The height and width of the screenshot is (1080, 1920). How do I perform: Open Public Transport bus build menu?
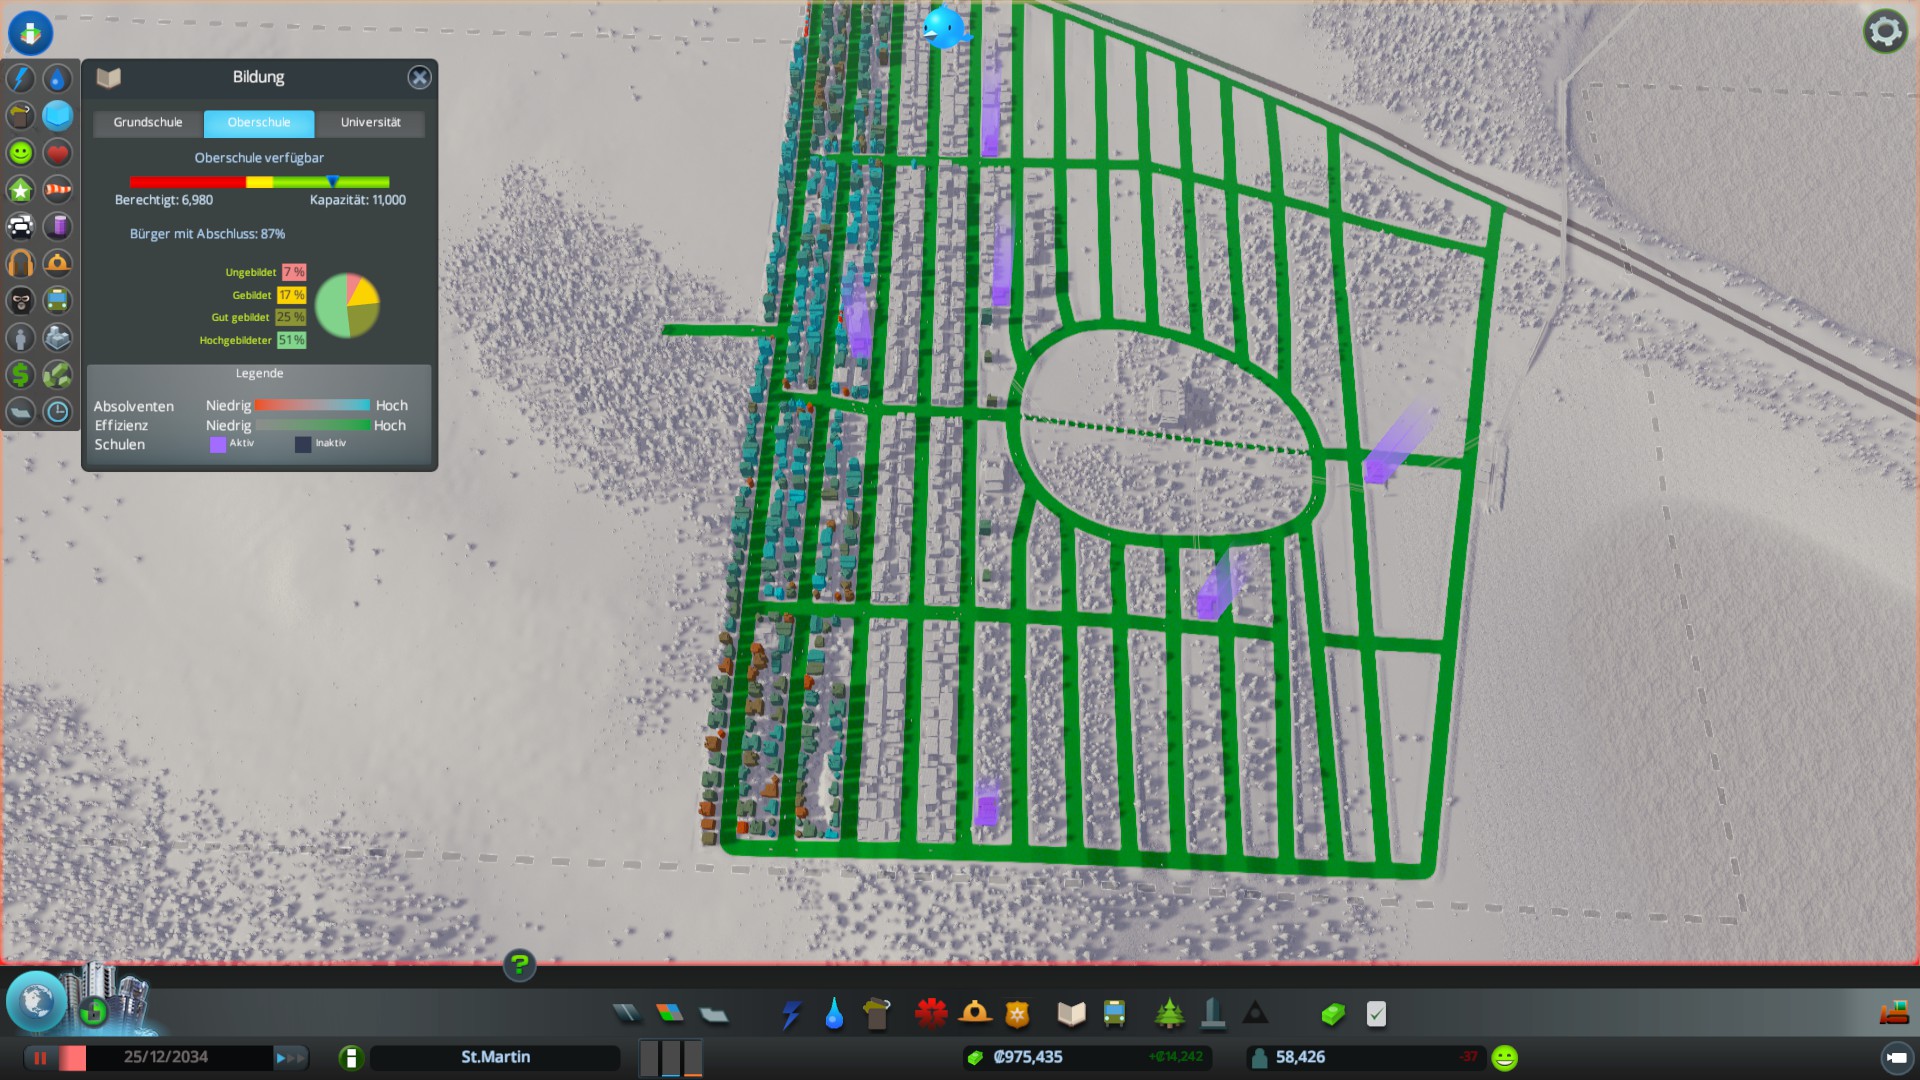point(1114,1014)
